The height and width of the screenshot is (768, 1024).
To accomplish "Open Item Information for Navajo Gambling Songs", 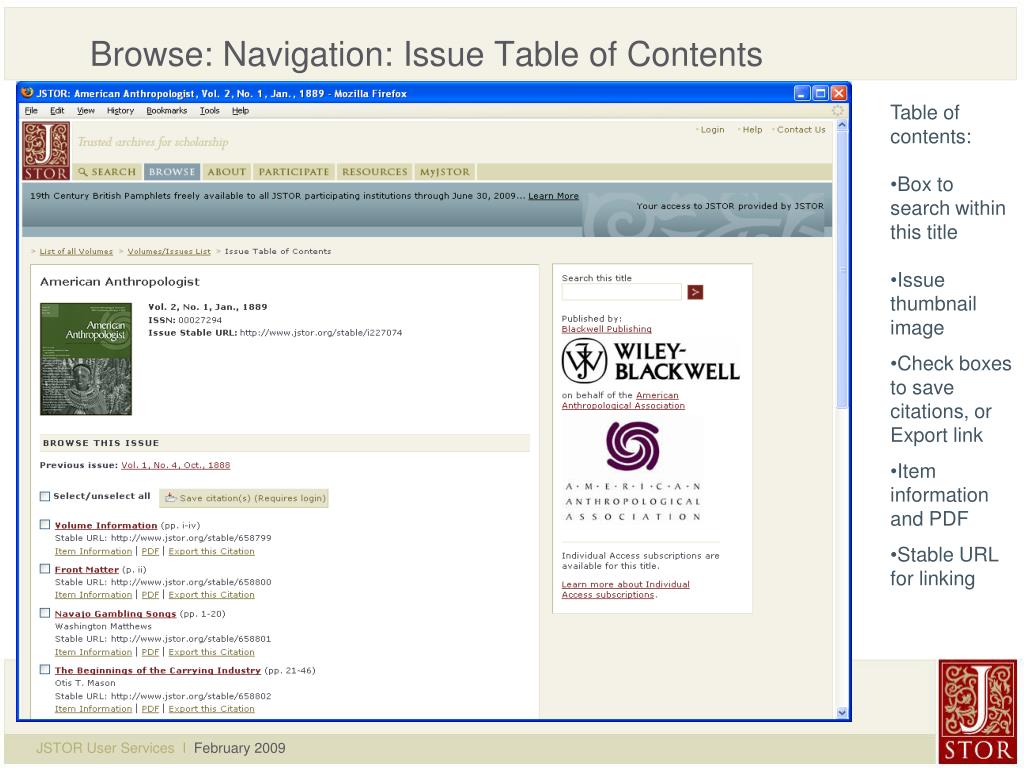I will [93, 652].
